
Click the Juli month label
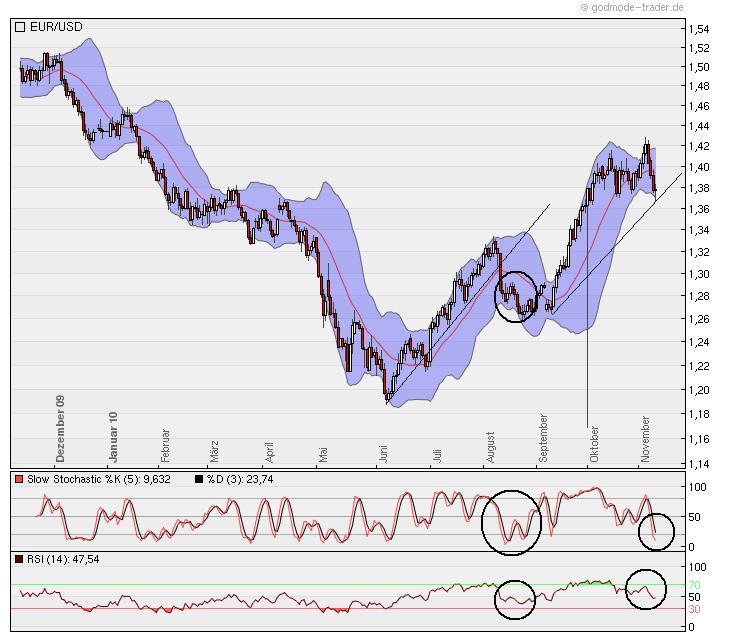tap(437, 455)
